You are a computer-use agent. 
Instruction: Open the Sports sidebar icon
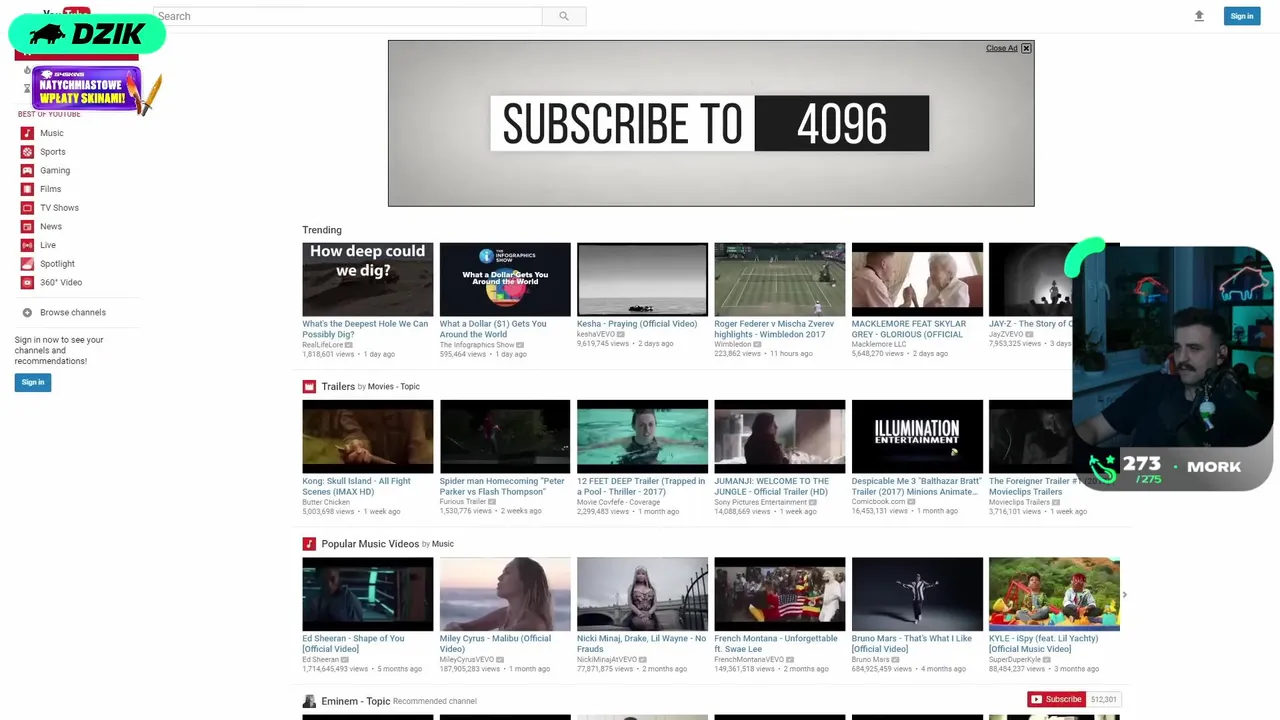click(x=27, y=152)
